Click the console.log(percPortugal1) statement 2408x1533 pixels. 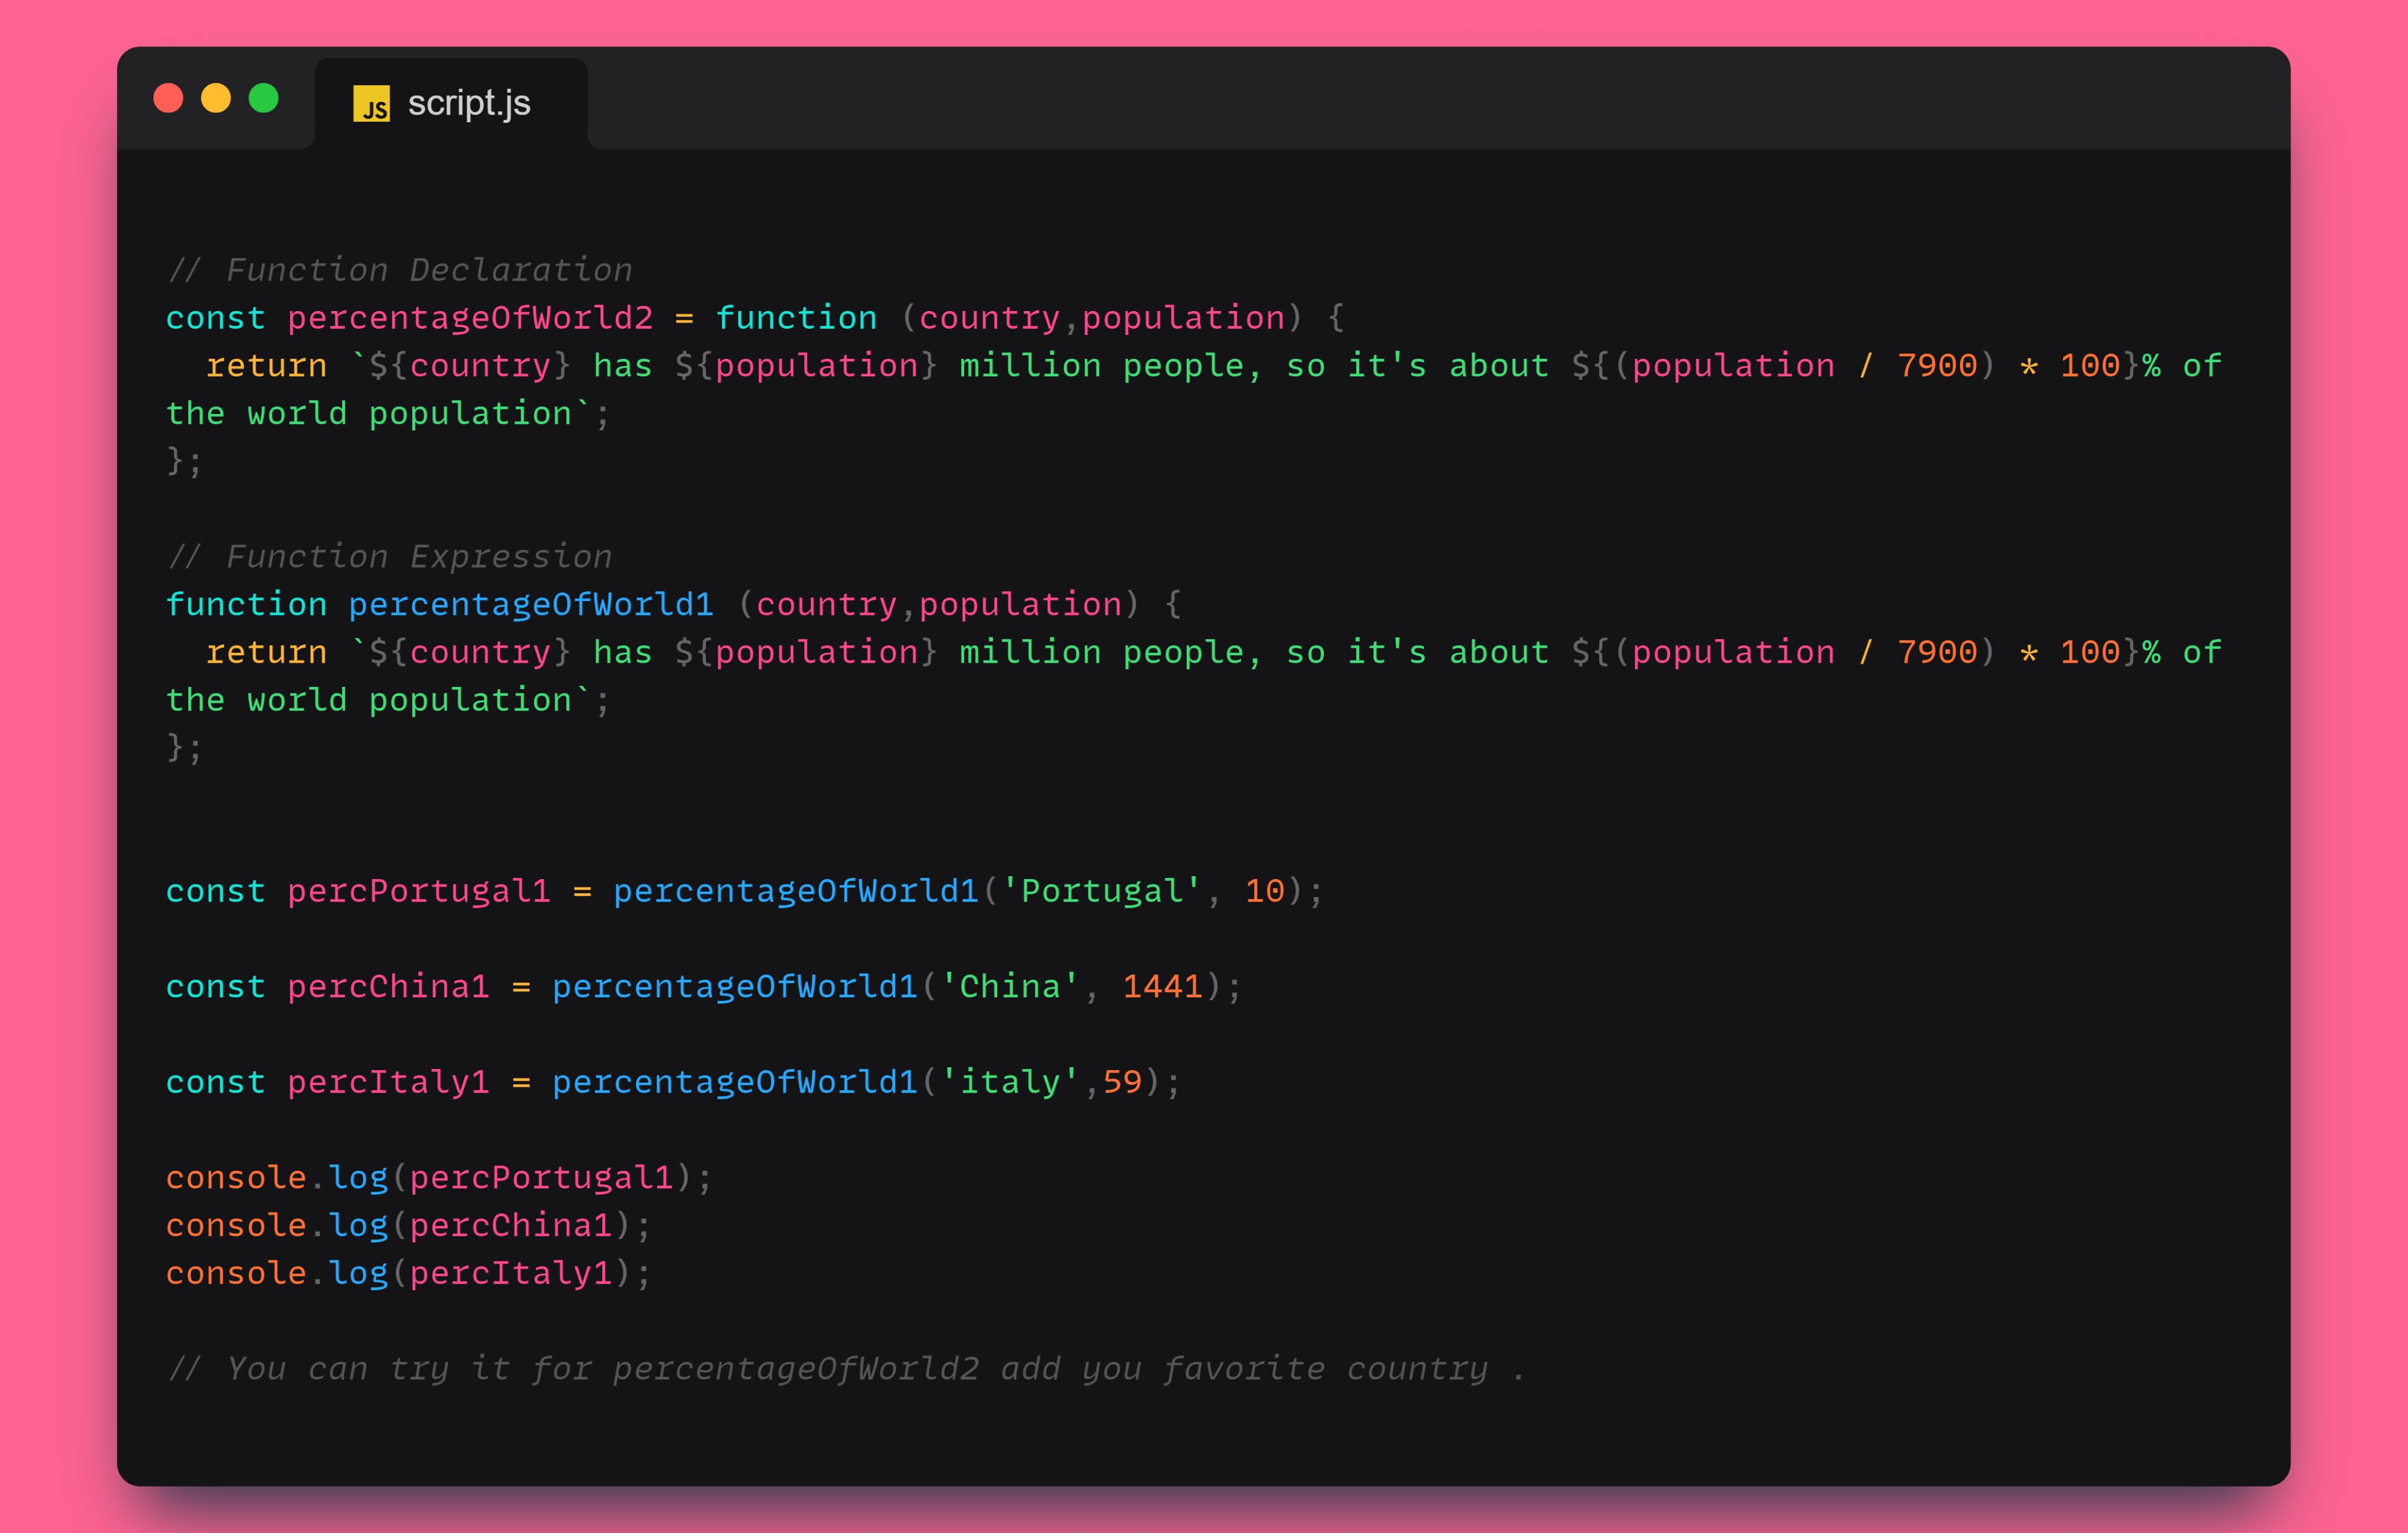[x=438, y=1178]
